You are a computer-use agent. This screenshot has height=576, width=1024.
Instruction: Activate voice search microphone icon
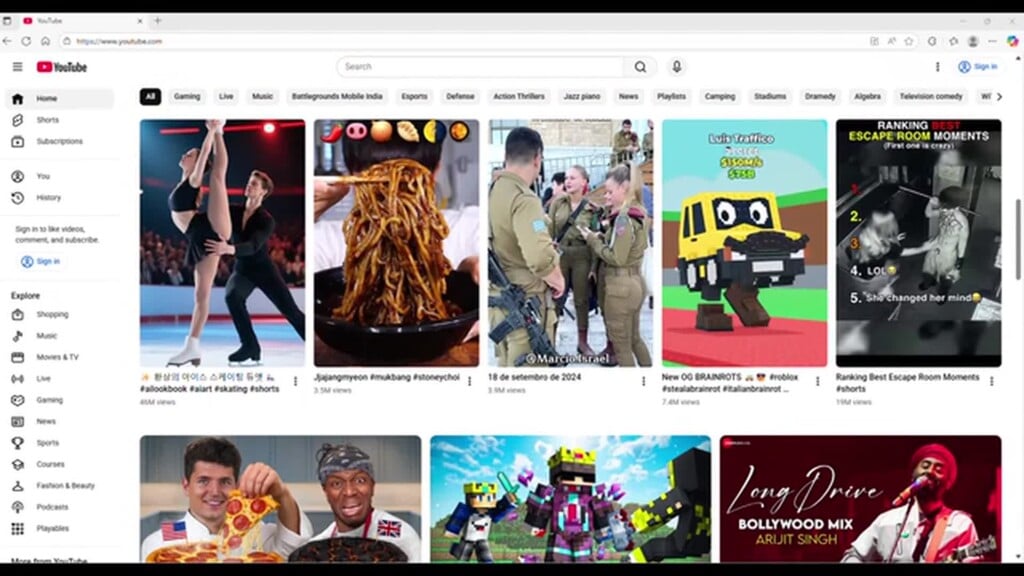click(676, 67)
